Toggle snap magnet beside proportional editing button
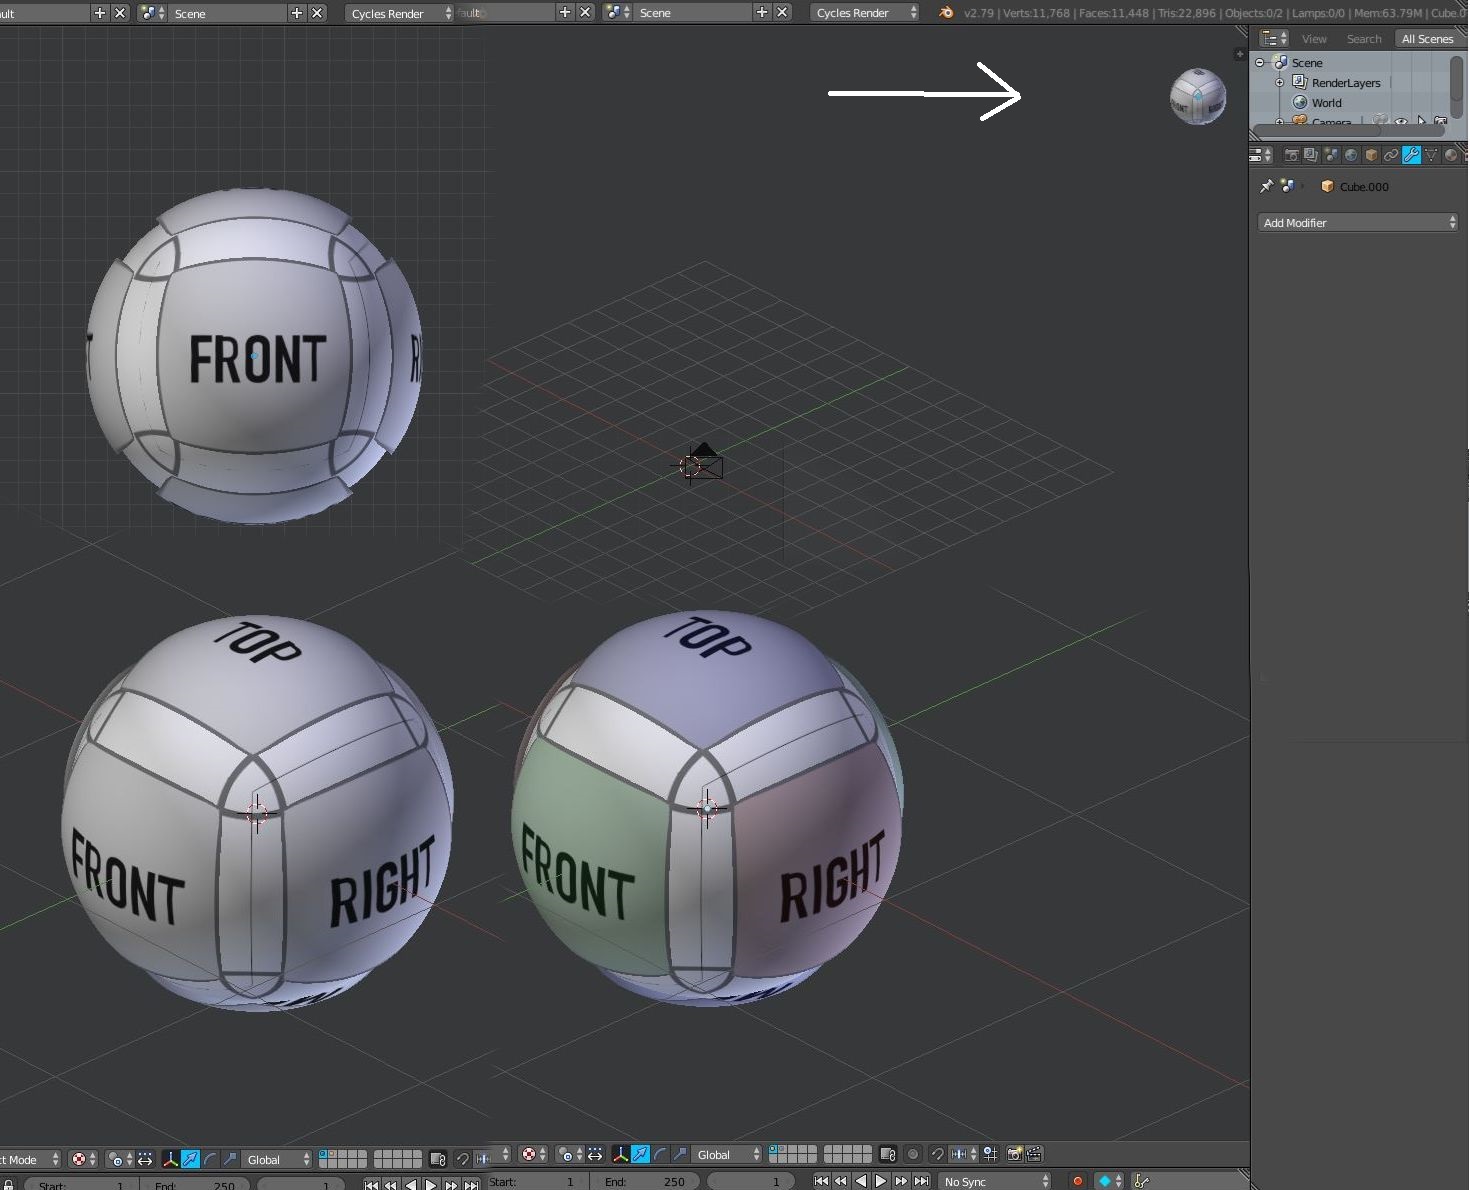The image size is (1470, 1190). point(937,1154)
